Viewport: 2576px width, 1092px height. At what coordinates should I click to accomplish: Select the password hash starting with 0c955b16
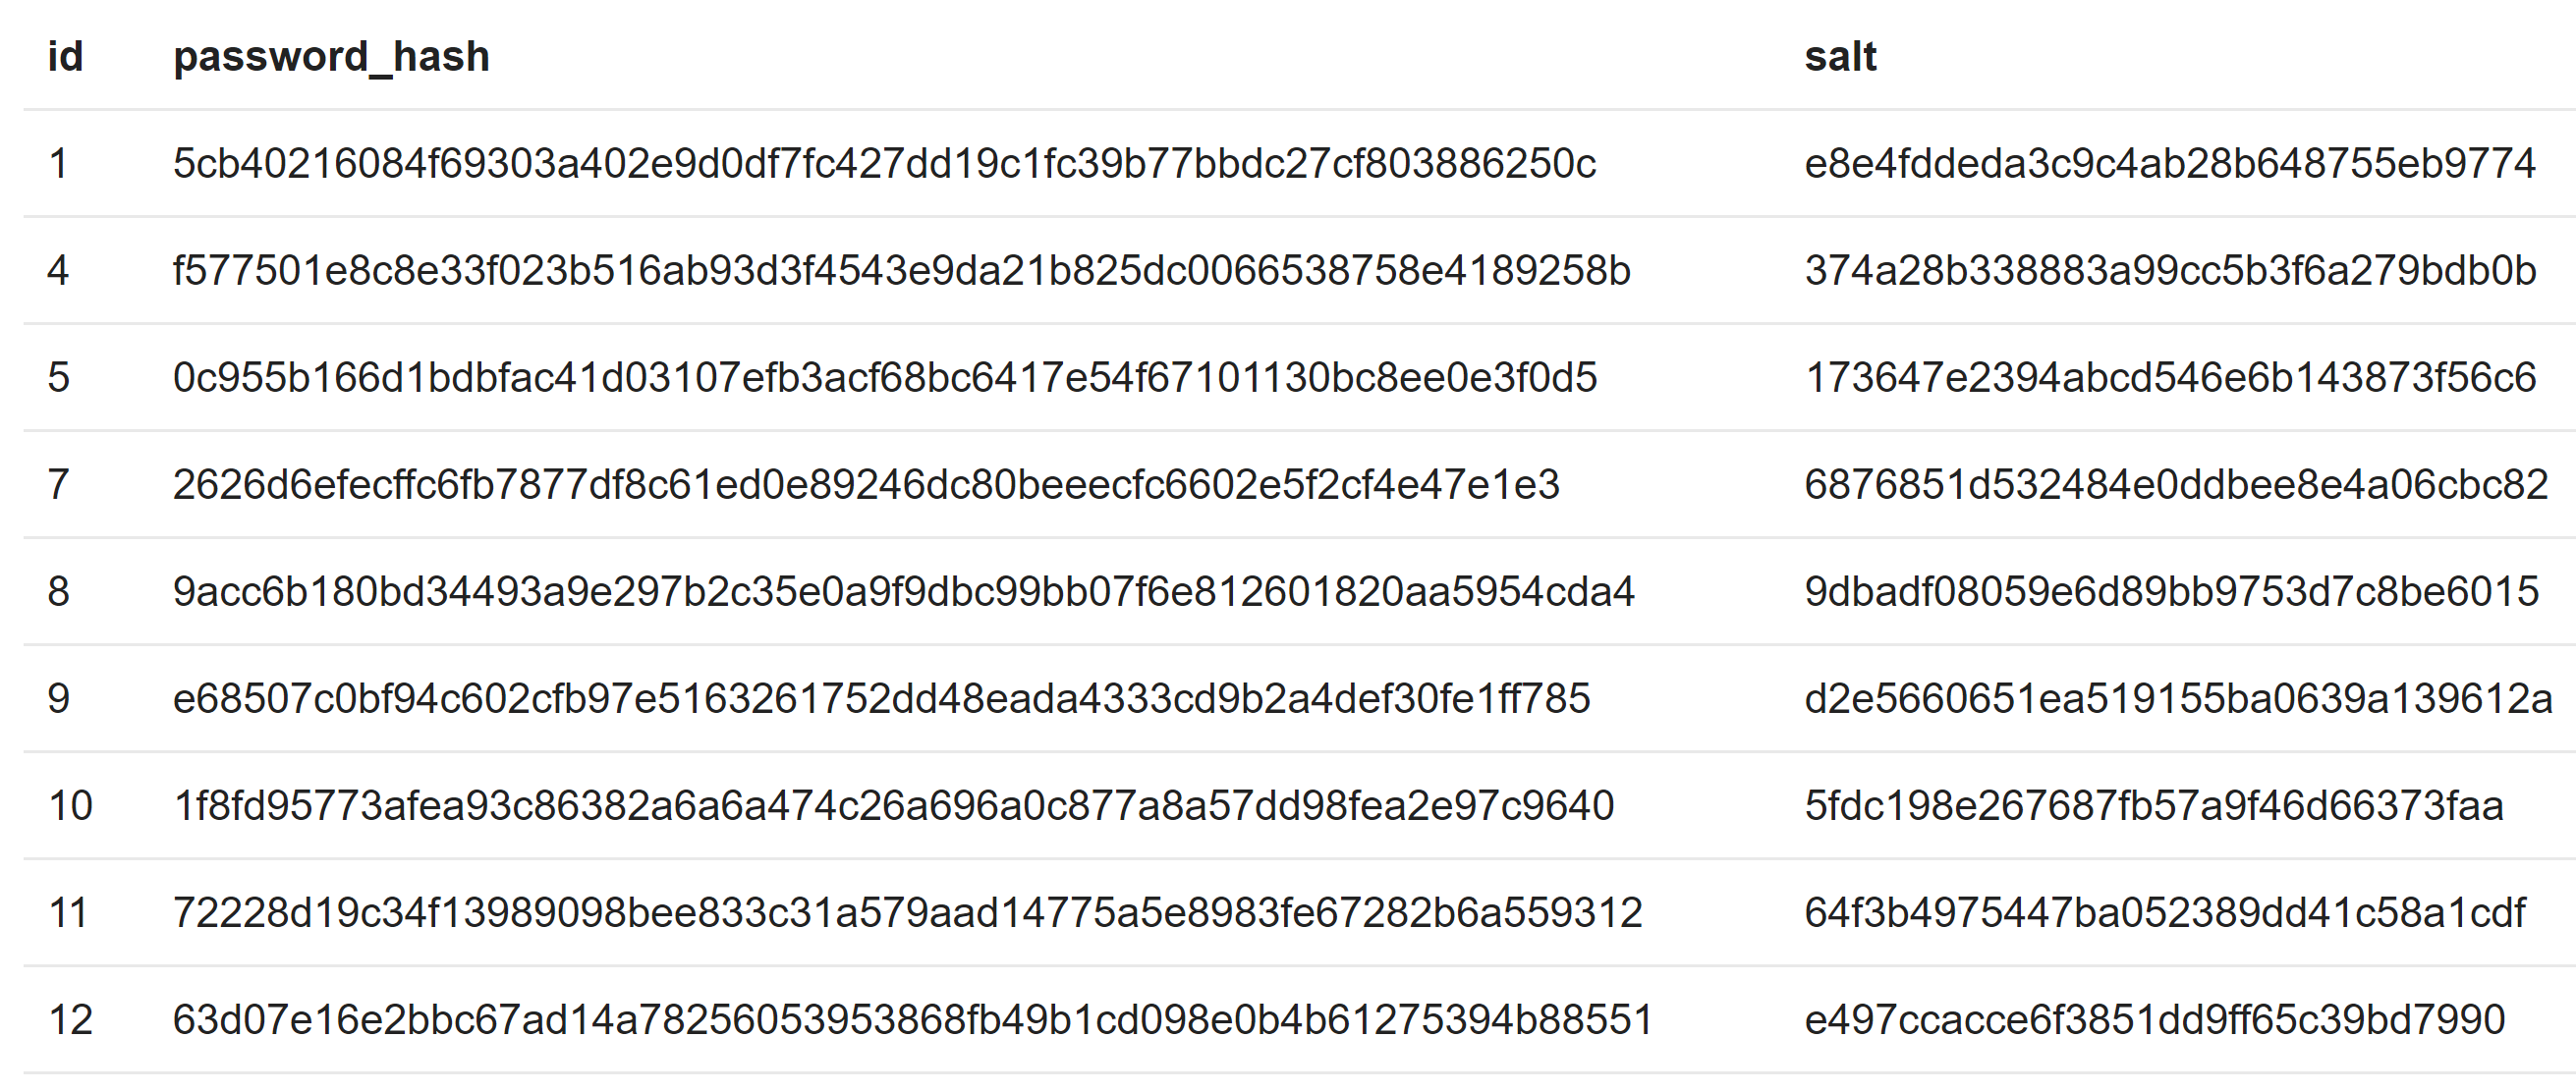pos(884,378)
